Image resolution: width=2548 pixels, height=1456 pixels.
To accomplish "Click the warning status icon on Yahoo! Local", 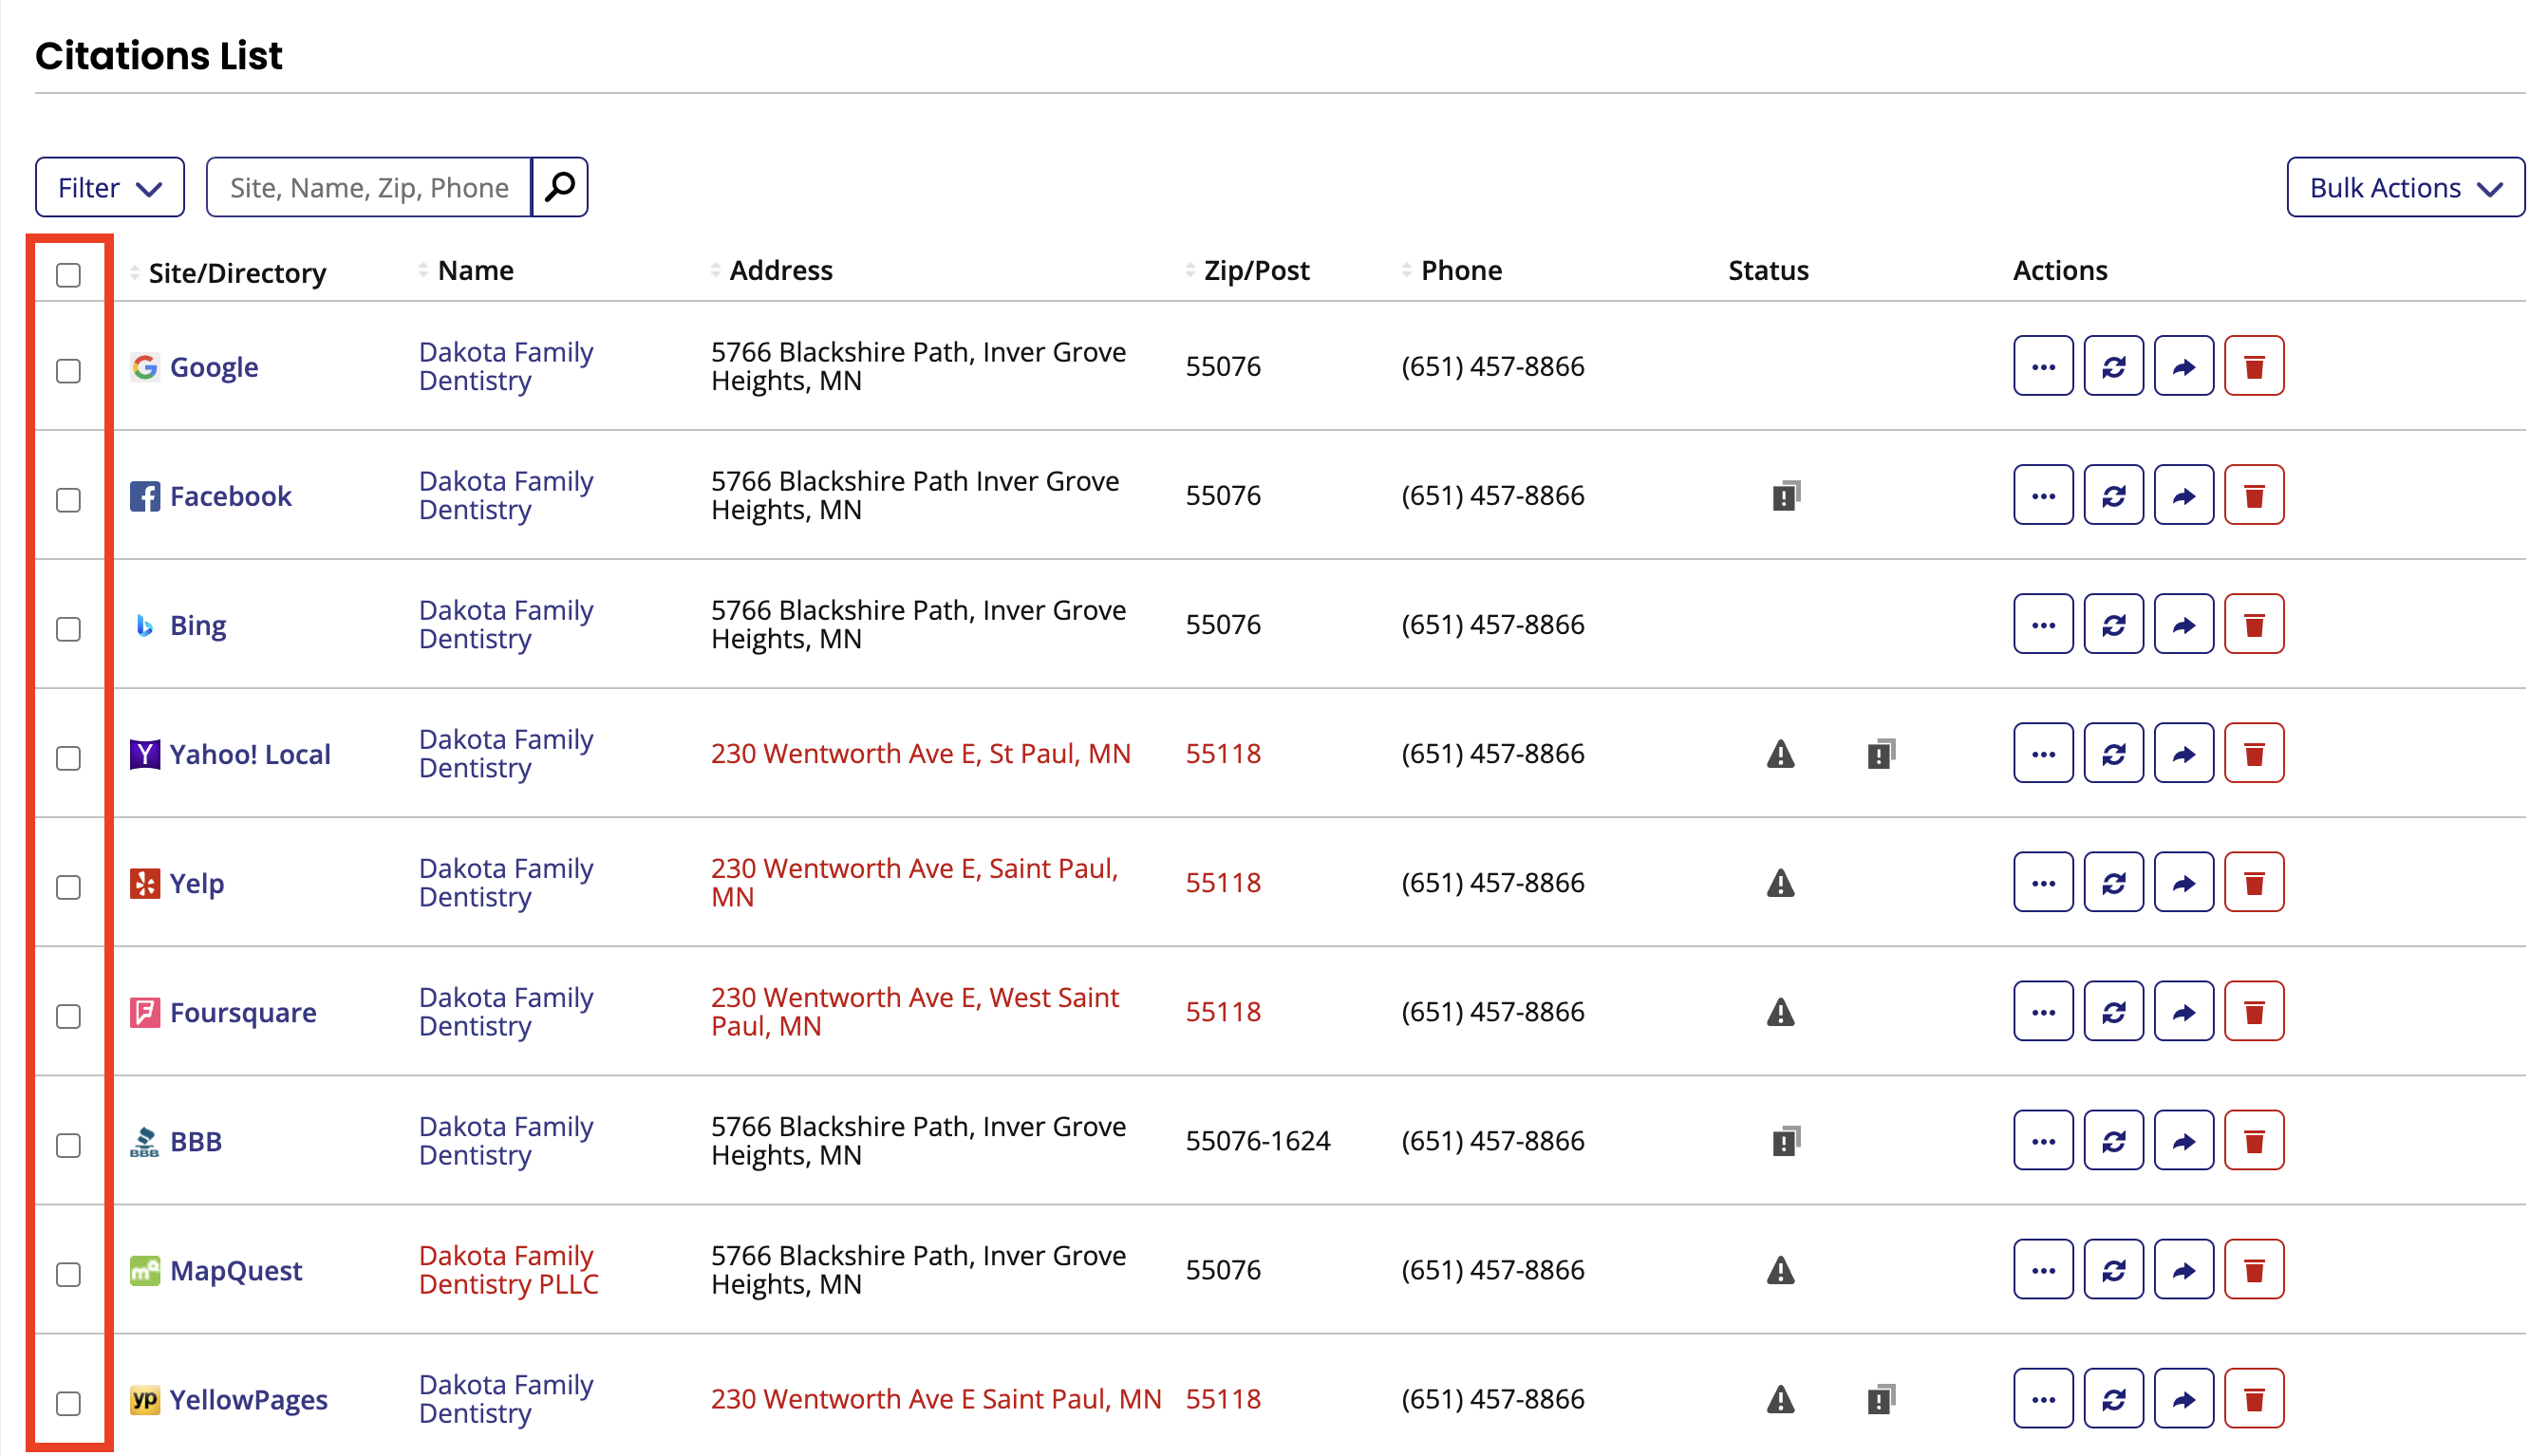I will pos(1779,754).
